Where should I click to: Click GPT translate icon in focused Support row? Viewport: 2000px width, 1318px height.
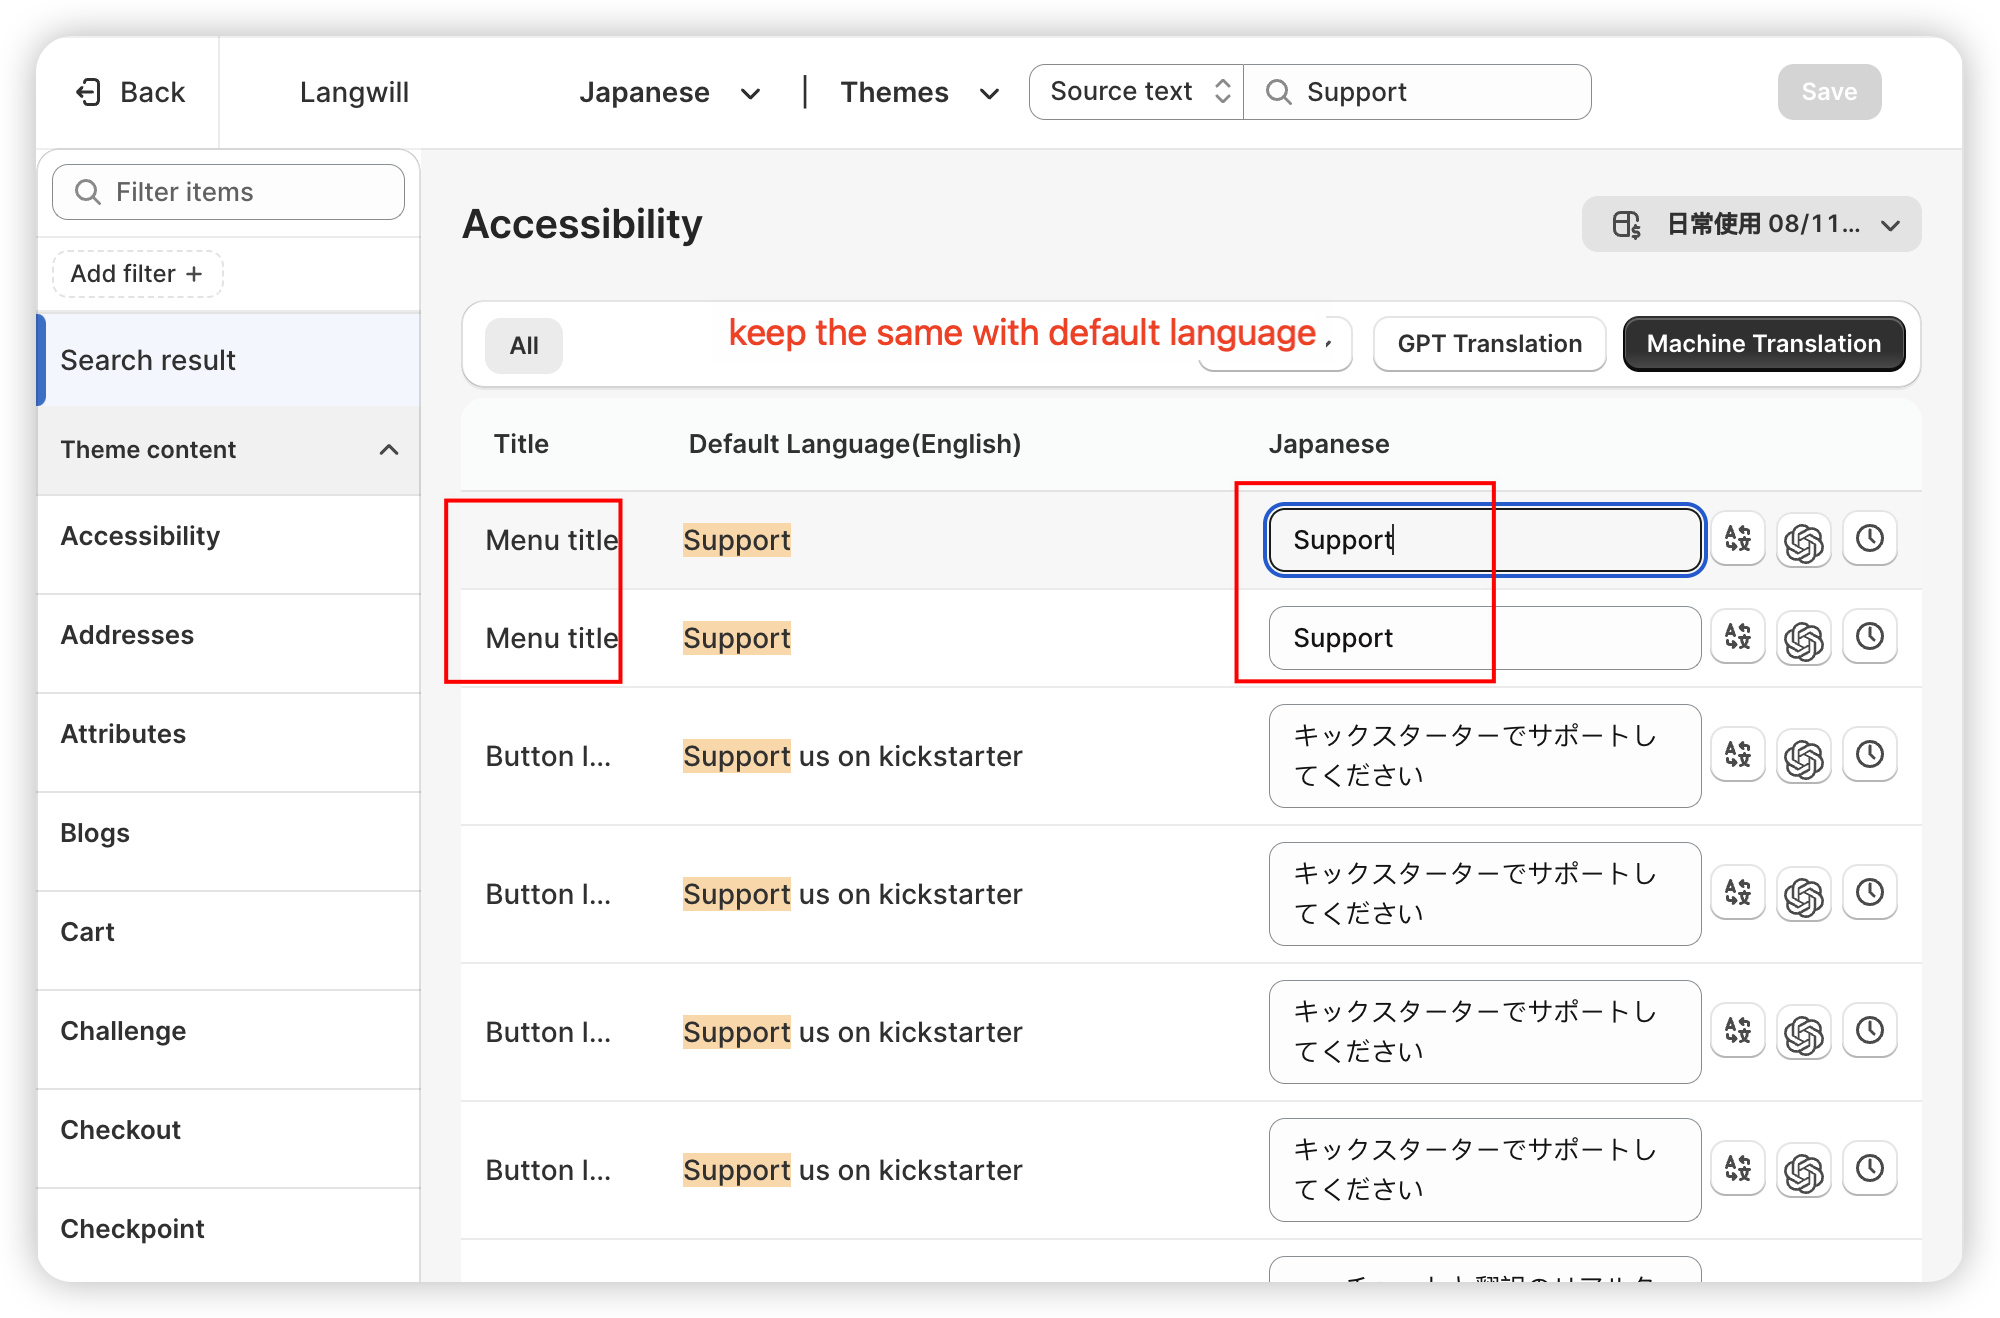(1804, 541)
